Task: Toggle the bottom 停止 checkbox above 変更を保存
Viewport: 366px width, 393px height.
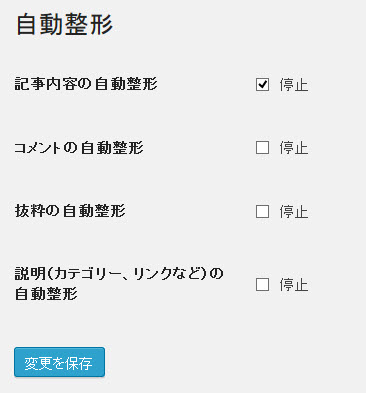Action: [262, 285]
